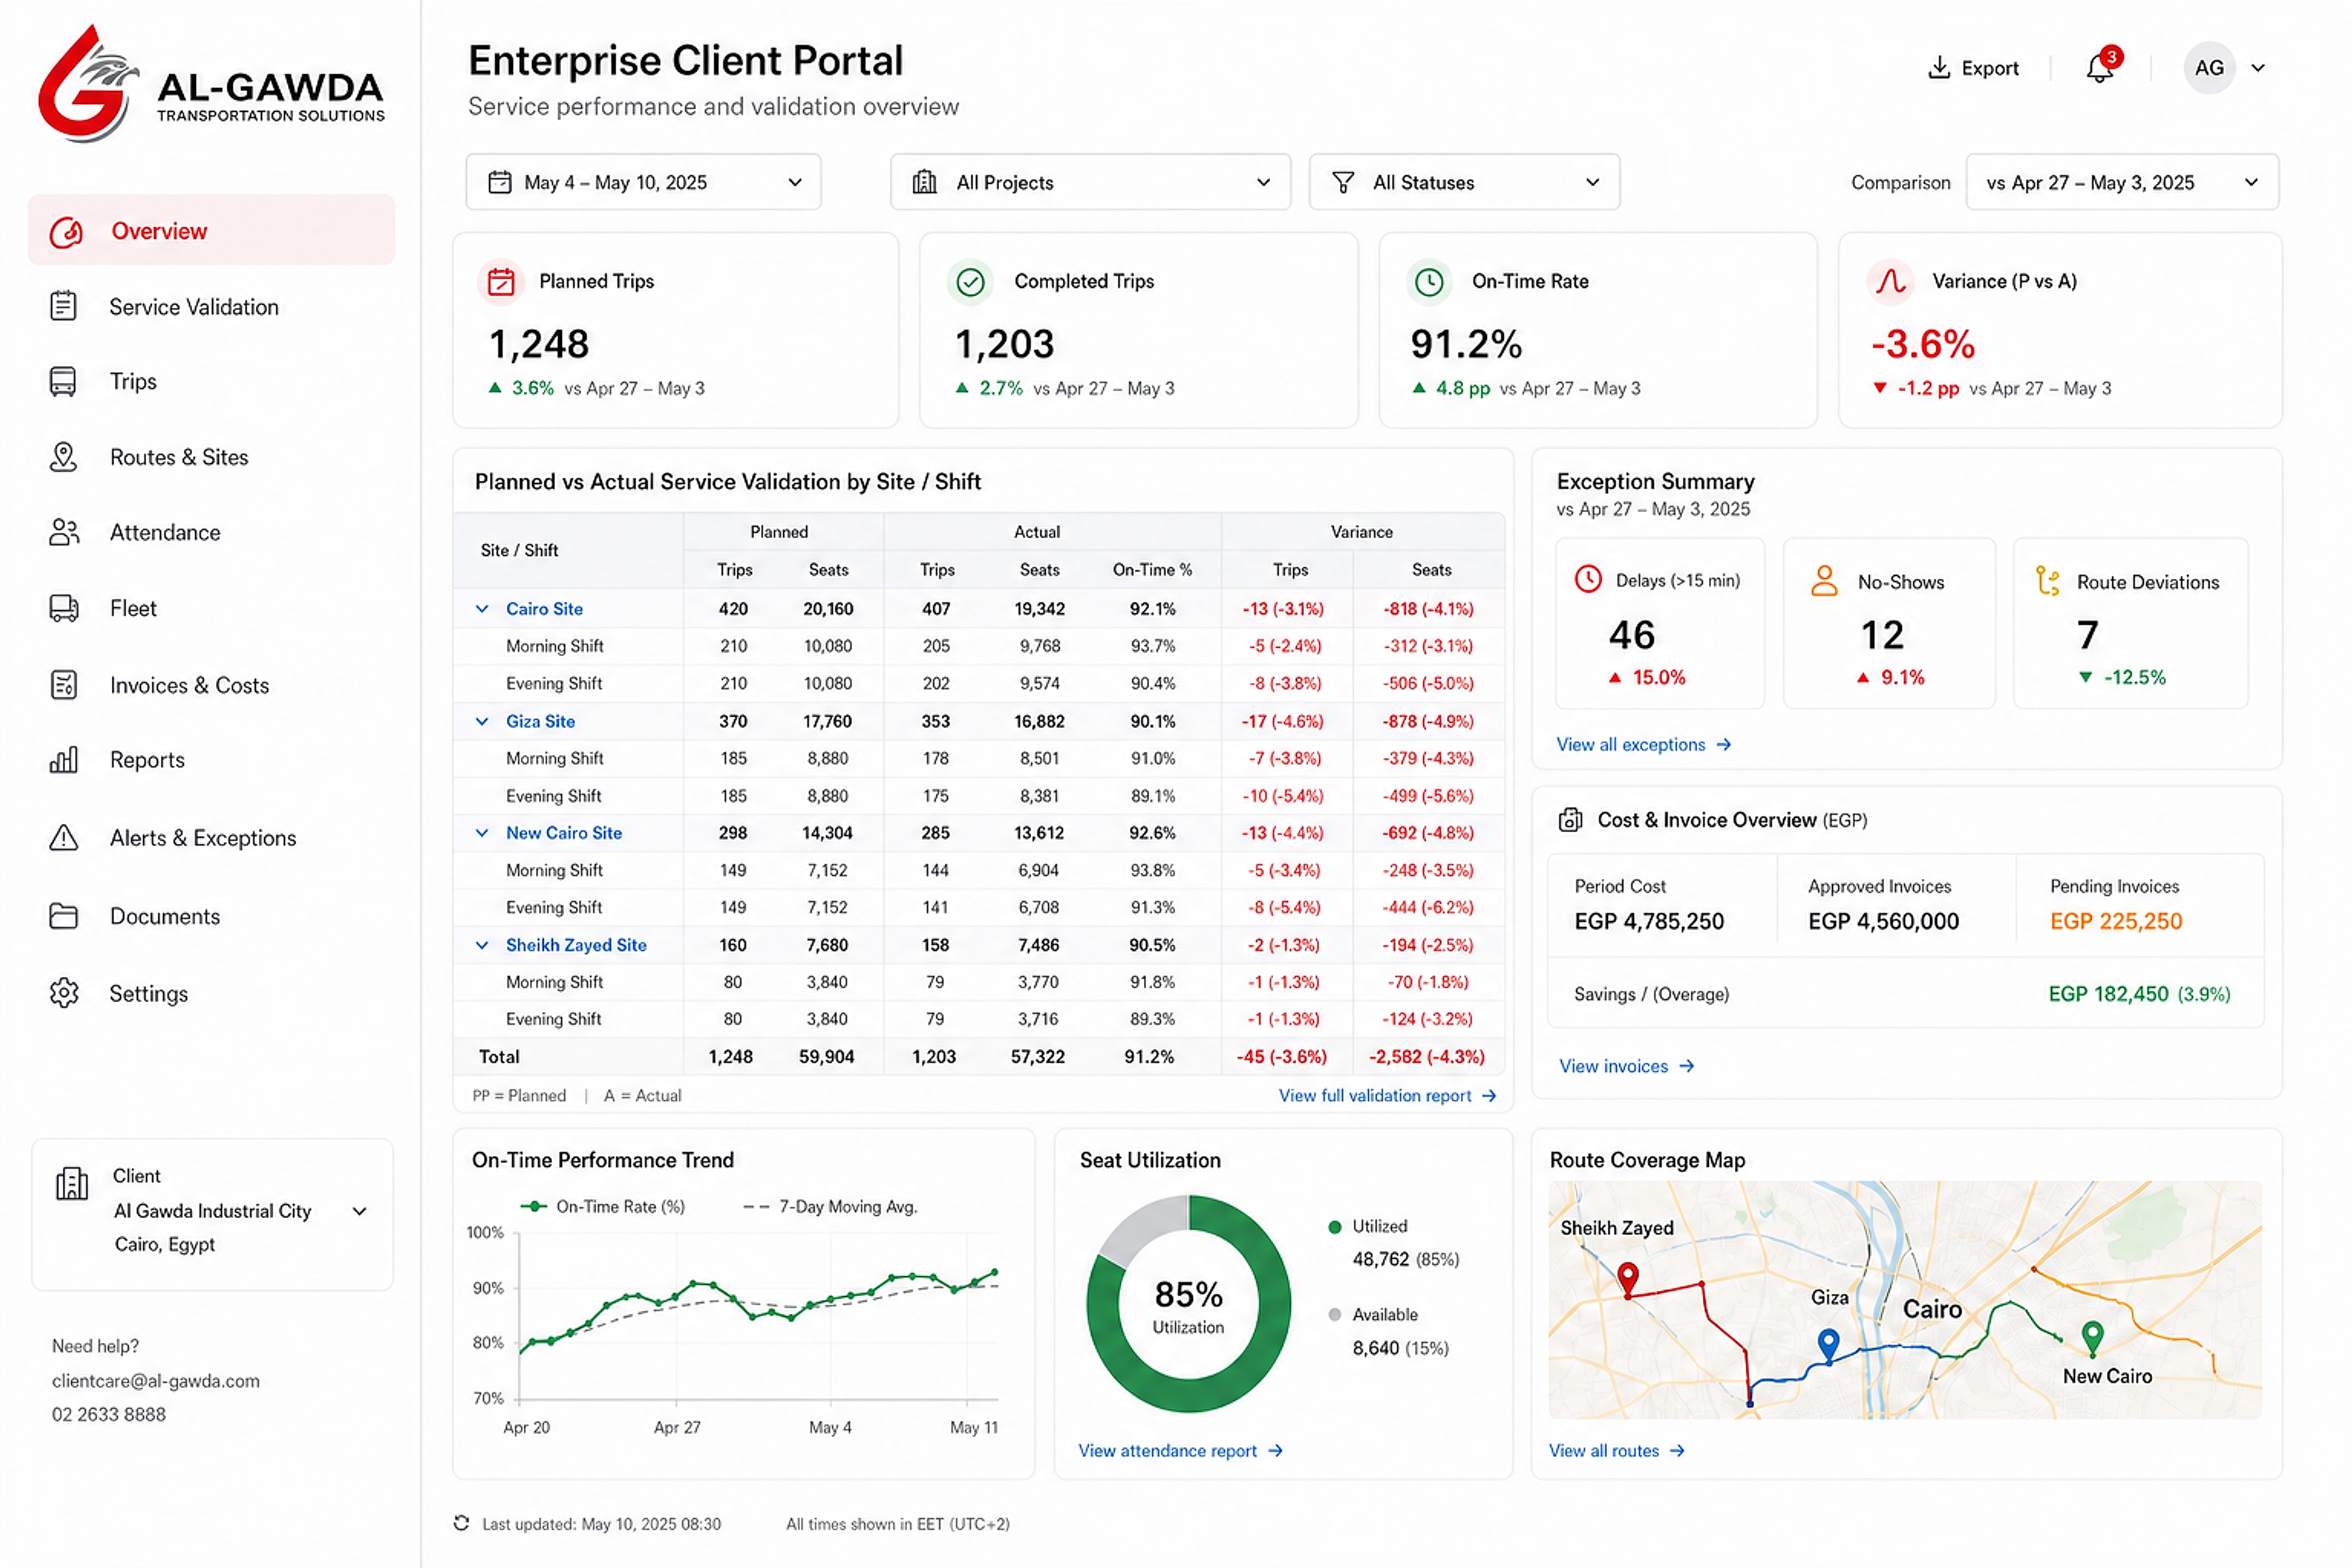Open the All Projects dropdown
Image resolution: width=2352 pixels, height=1568 pixels.
(1090, 182)
